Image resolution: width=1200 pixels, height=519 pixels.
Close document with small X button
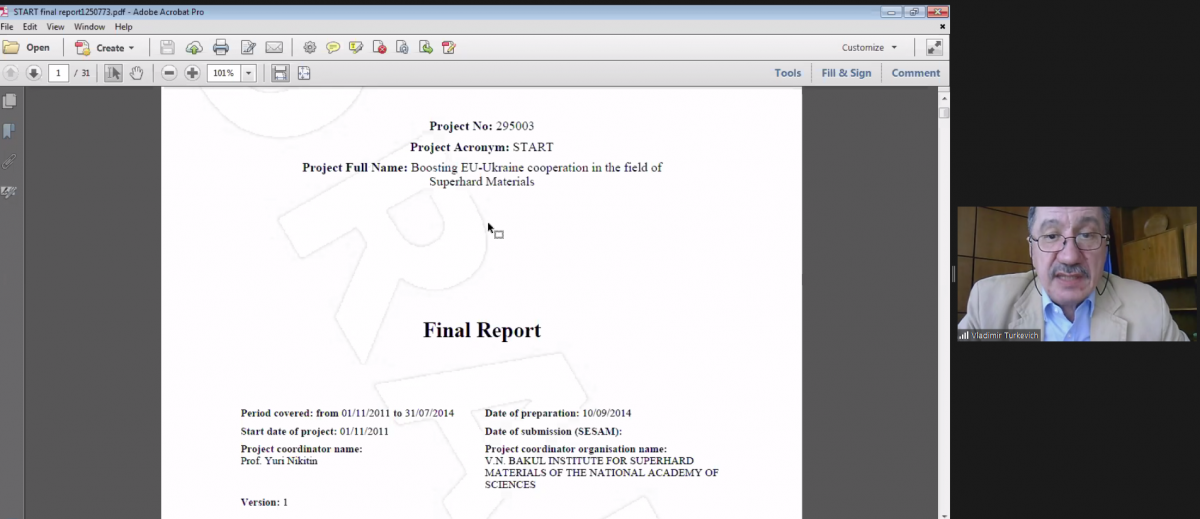pyautogui.click(x=943, y=27)
